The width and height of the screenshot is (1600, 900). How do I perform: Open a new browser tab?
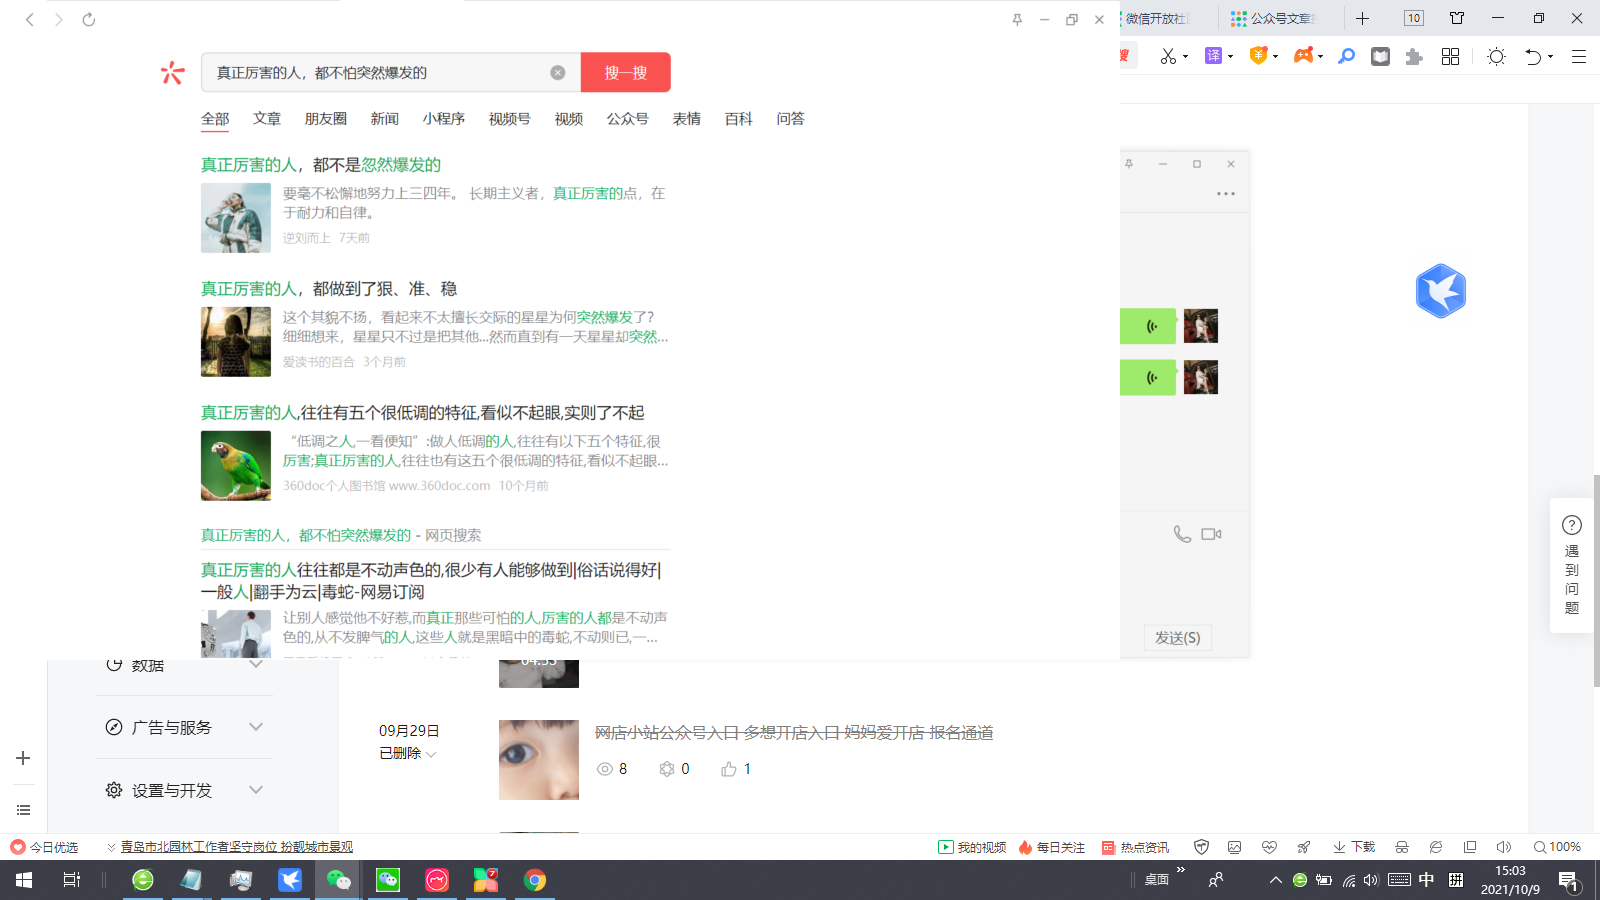coord(1362,18)
